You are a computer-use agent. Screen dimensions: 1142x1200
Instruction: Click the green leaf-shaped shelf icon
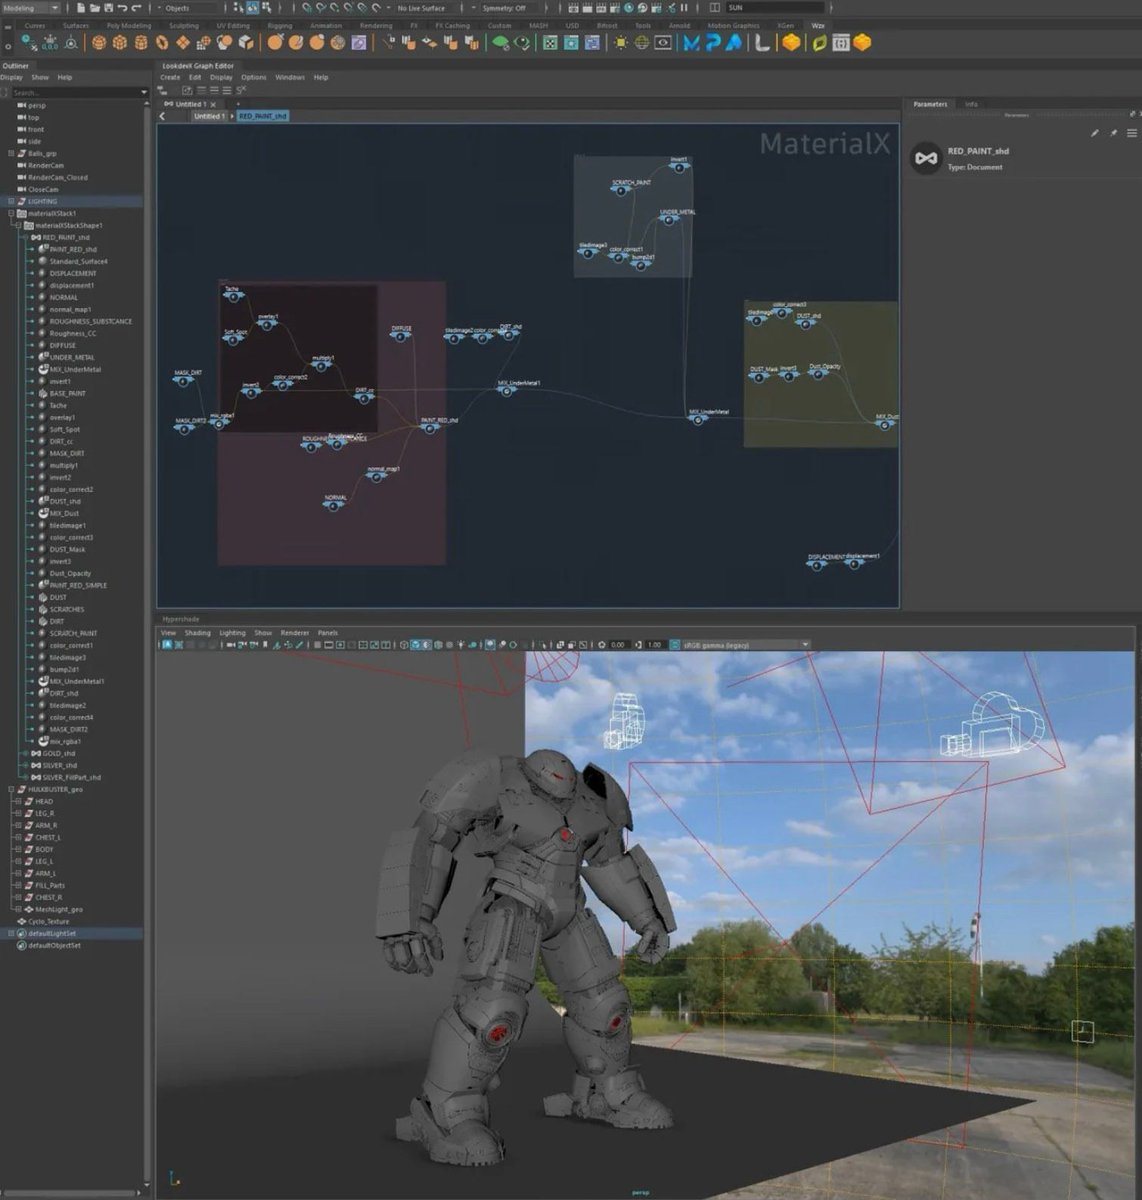[x=819, y=43]
